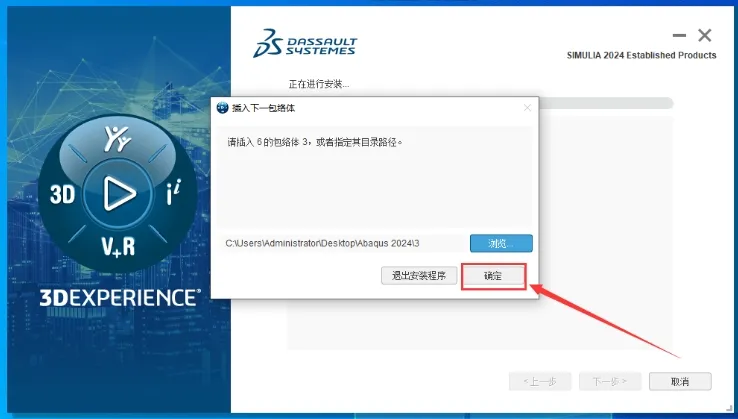Image resolution: width=738 pixels, height=419 pixels.
Task: Click the greyed 上一步 back button
Action: pyautogui.click(x=540, y=381)
